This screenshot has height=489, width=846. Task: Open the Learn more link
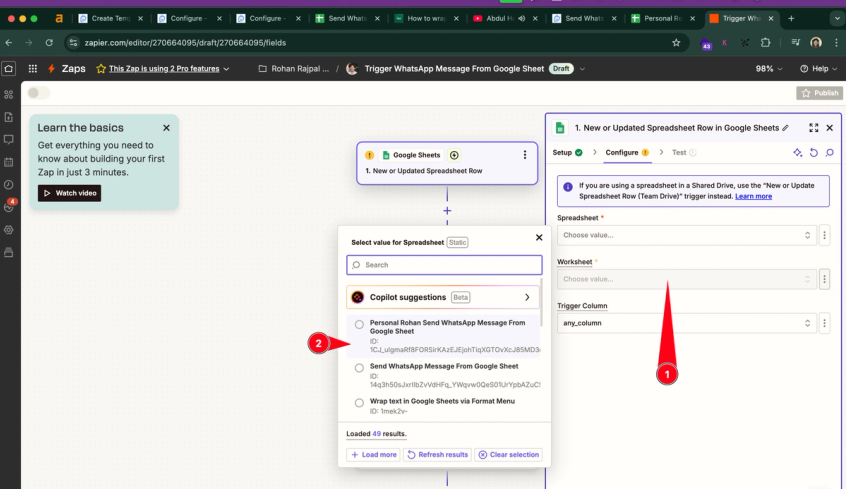[753, 196]
